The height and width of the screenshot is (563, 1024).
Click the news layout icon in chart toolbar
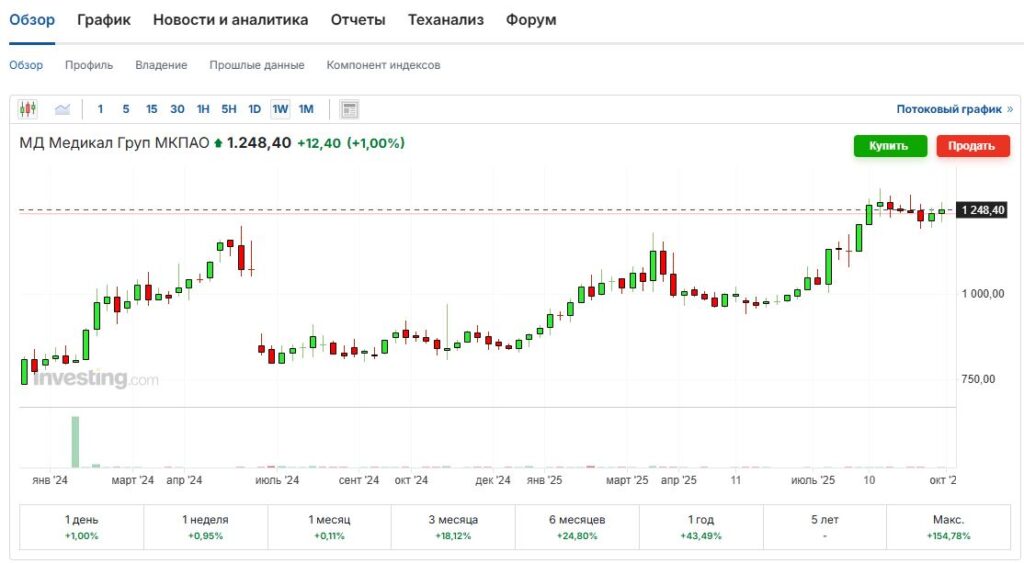pyautogui.click(x=349, y=109)
